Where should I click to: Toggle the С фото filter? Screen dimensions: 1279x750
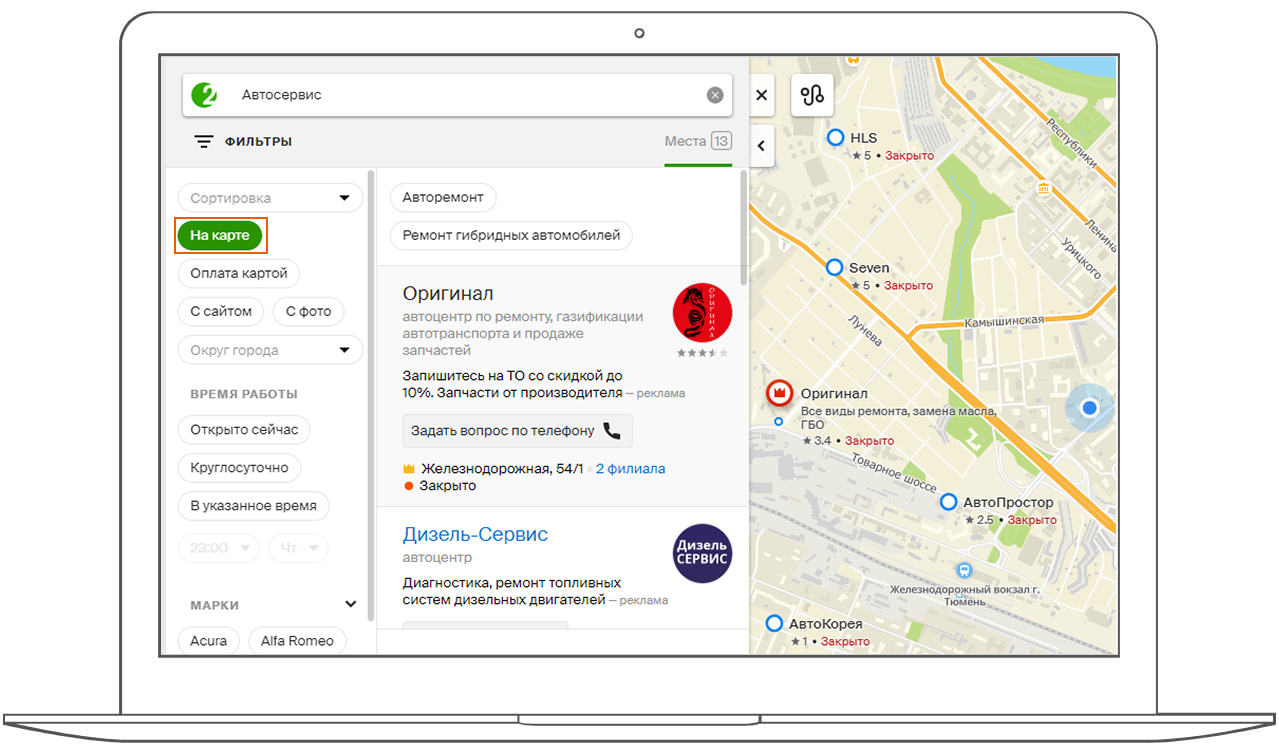pos(308,311)
